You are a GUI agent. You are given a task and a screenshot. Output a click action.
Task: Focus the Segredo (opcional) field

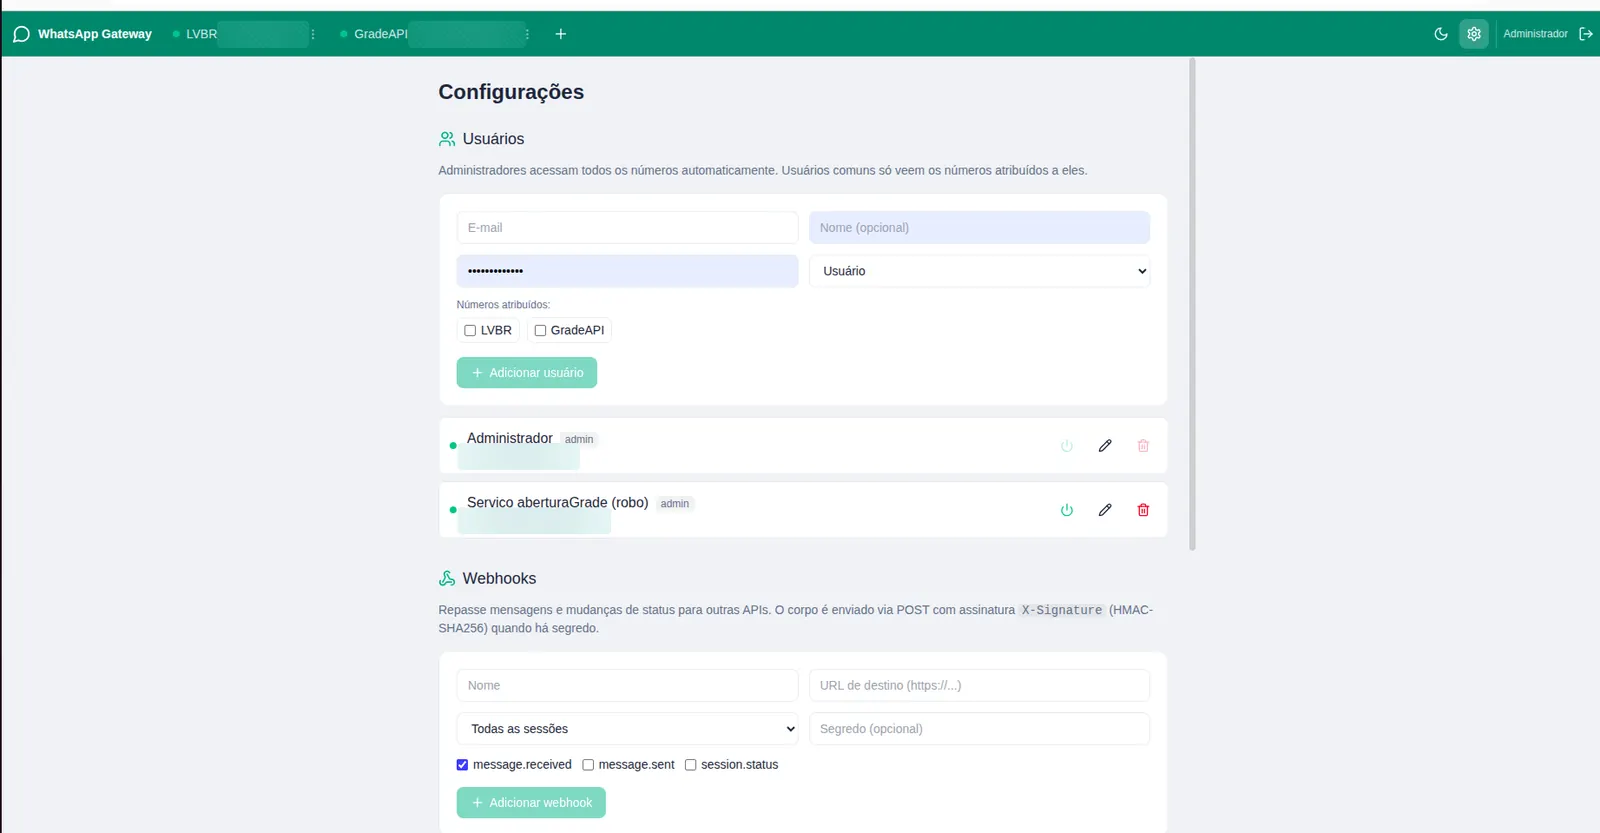pos(979,729)
